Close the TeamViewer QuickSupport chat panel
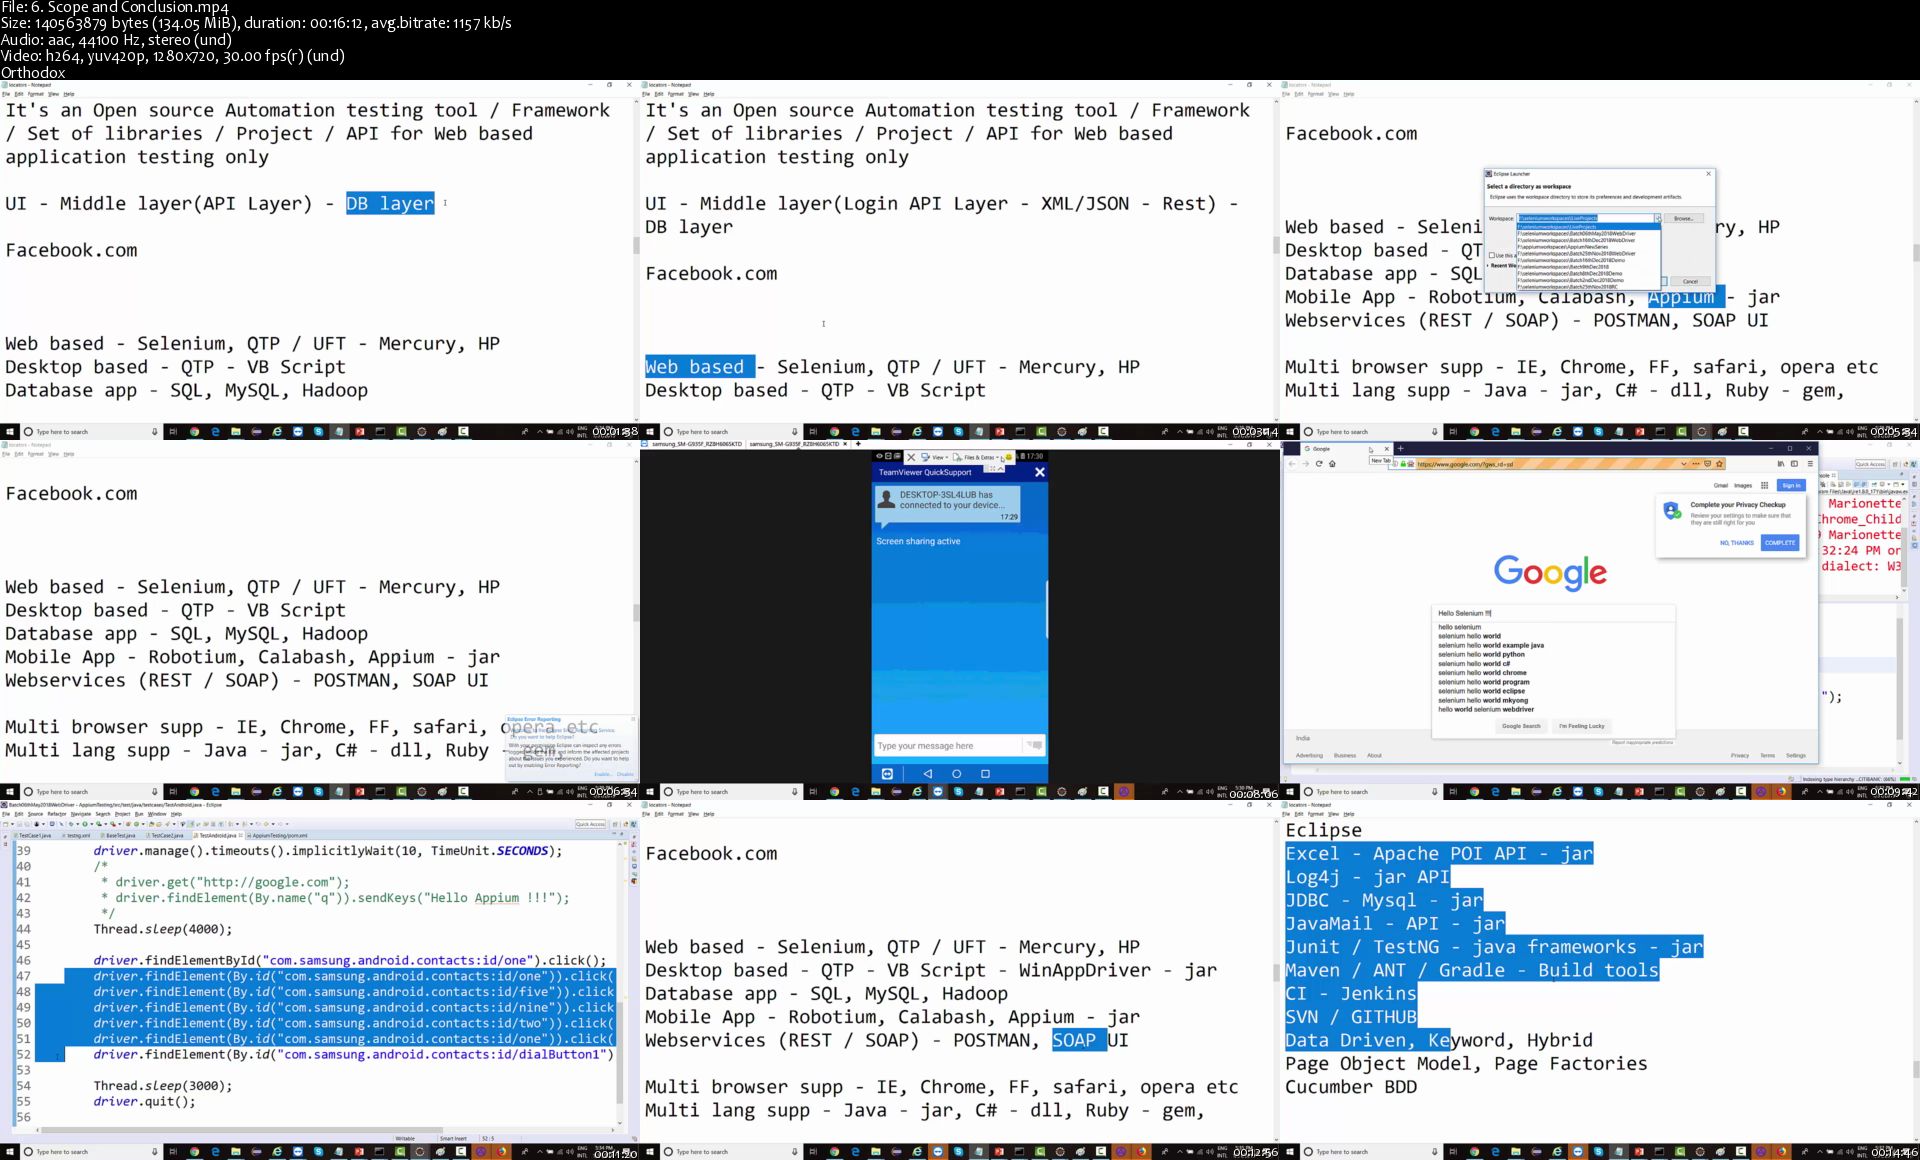Screen dimensions: 1920x1160 [1039, 472]
